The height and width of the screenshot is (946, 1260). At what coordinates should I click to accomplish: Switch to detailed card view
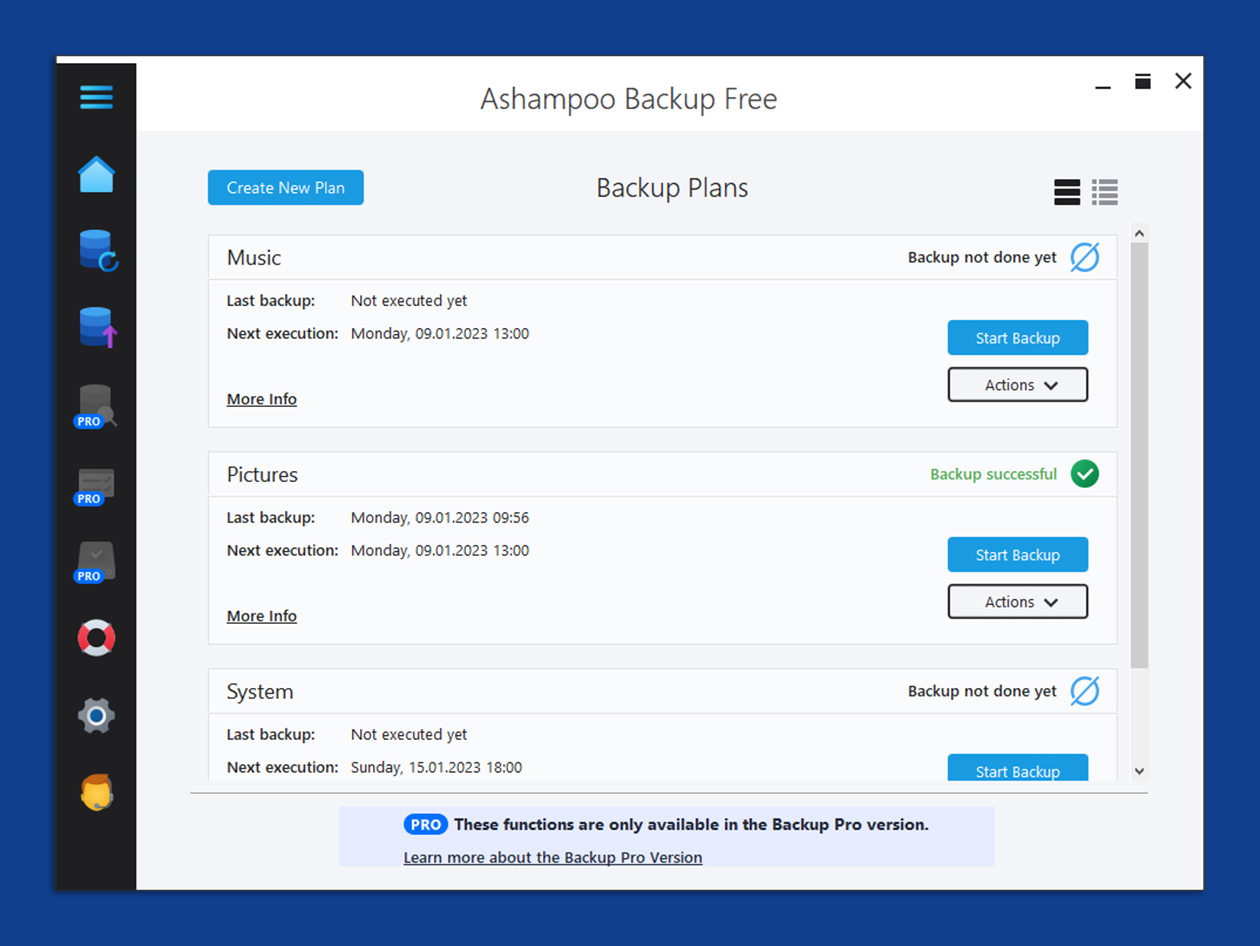point(1067,192)
